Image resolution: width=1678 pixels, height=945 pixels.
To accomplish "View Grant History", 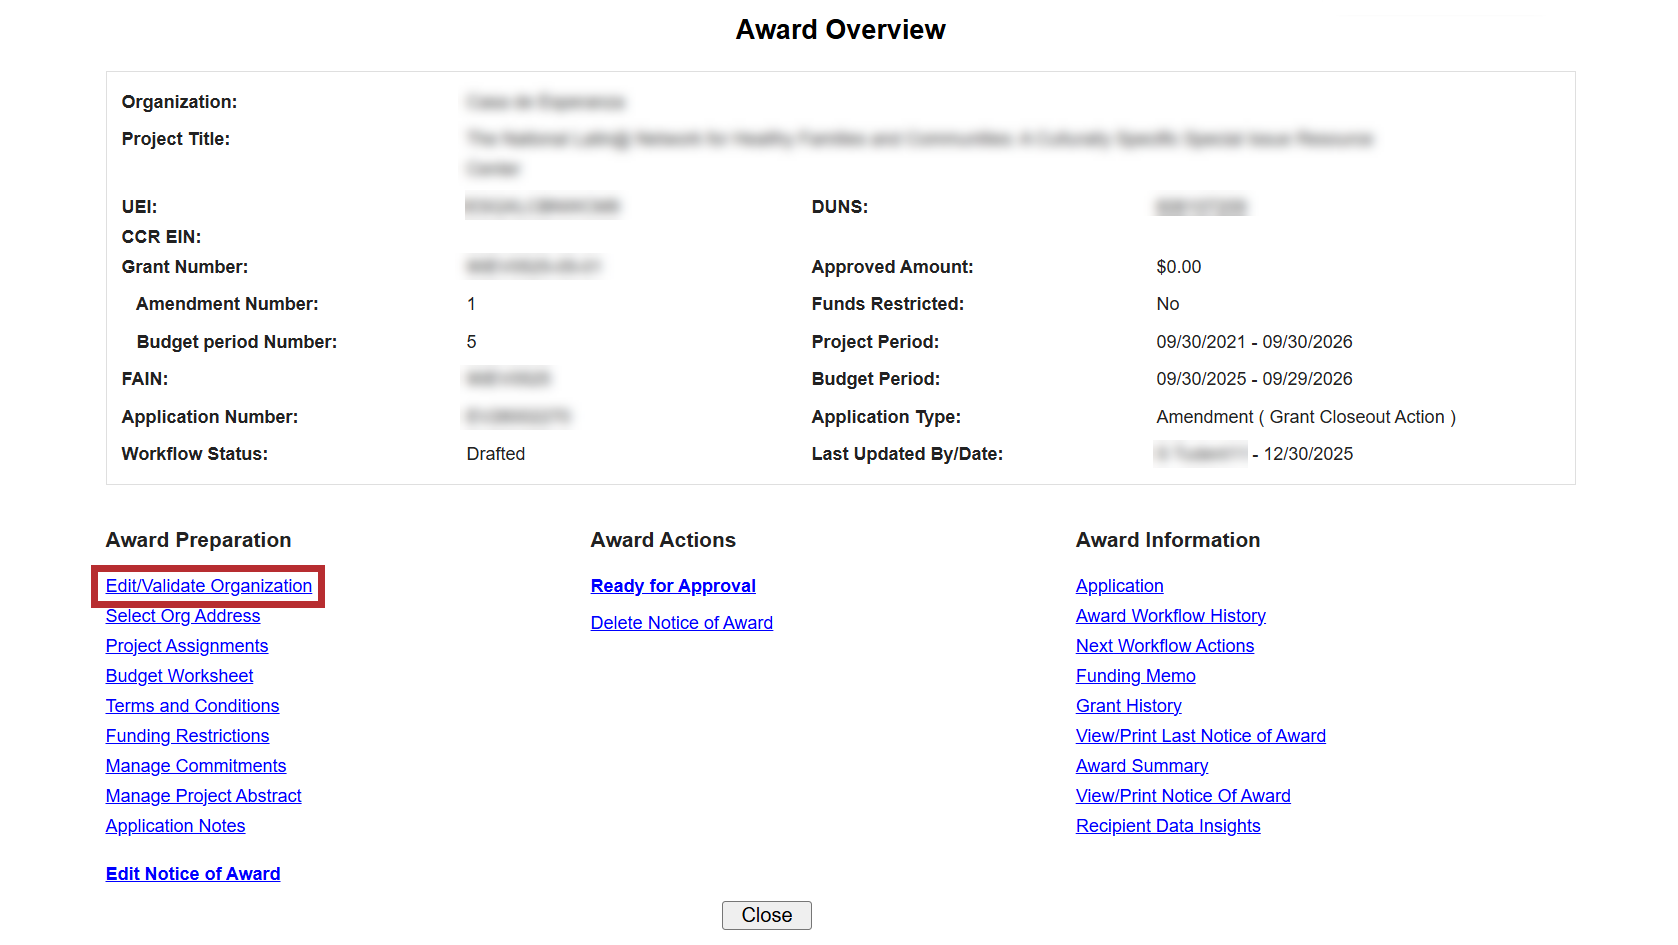I will [x=1128, y=706].
